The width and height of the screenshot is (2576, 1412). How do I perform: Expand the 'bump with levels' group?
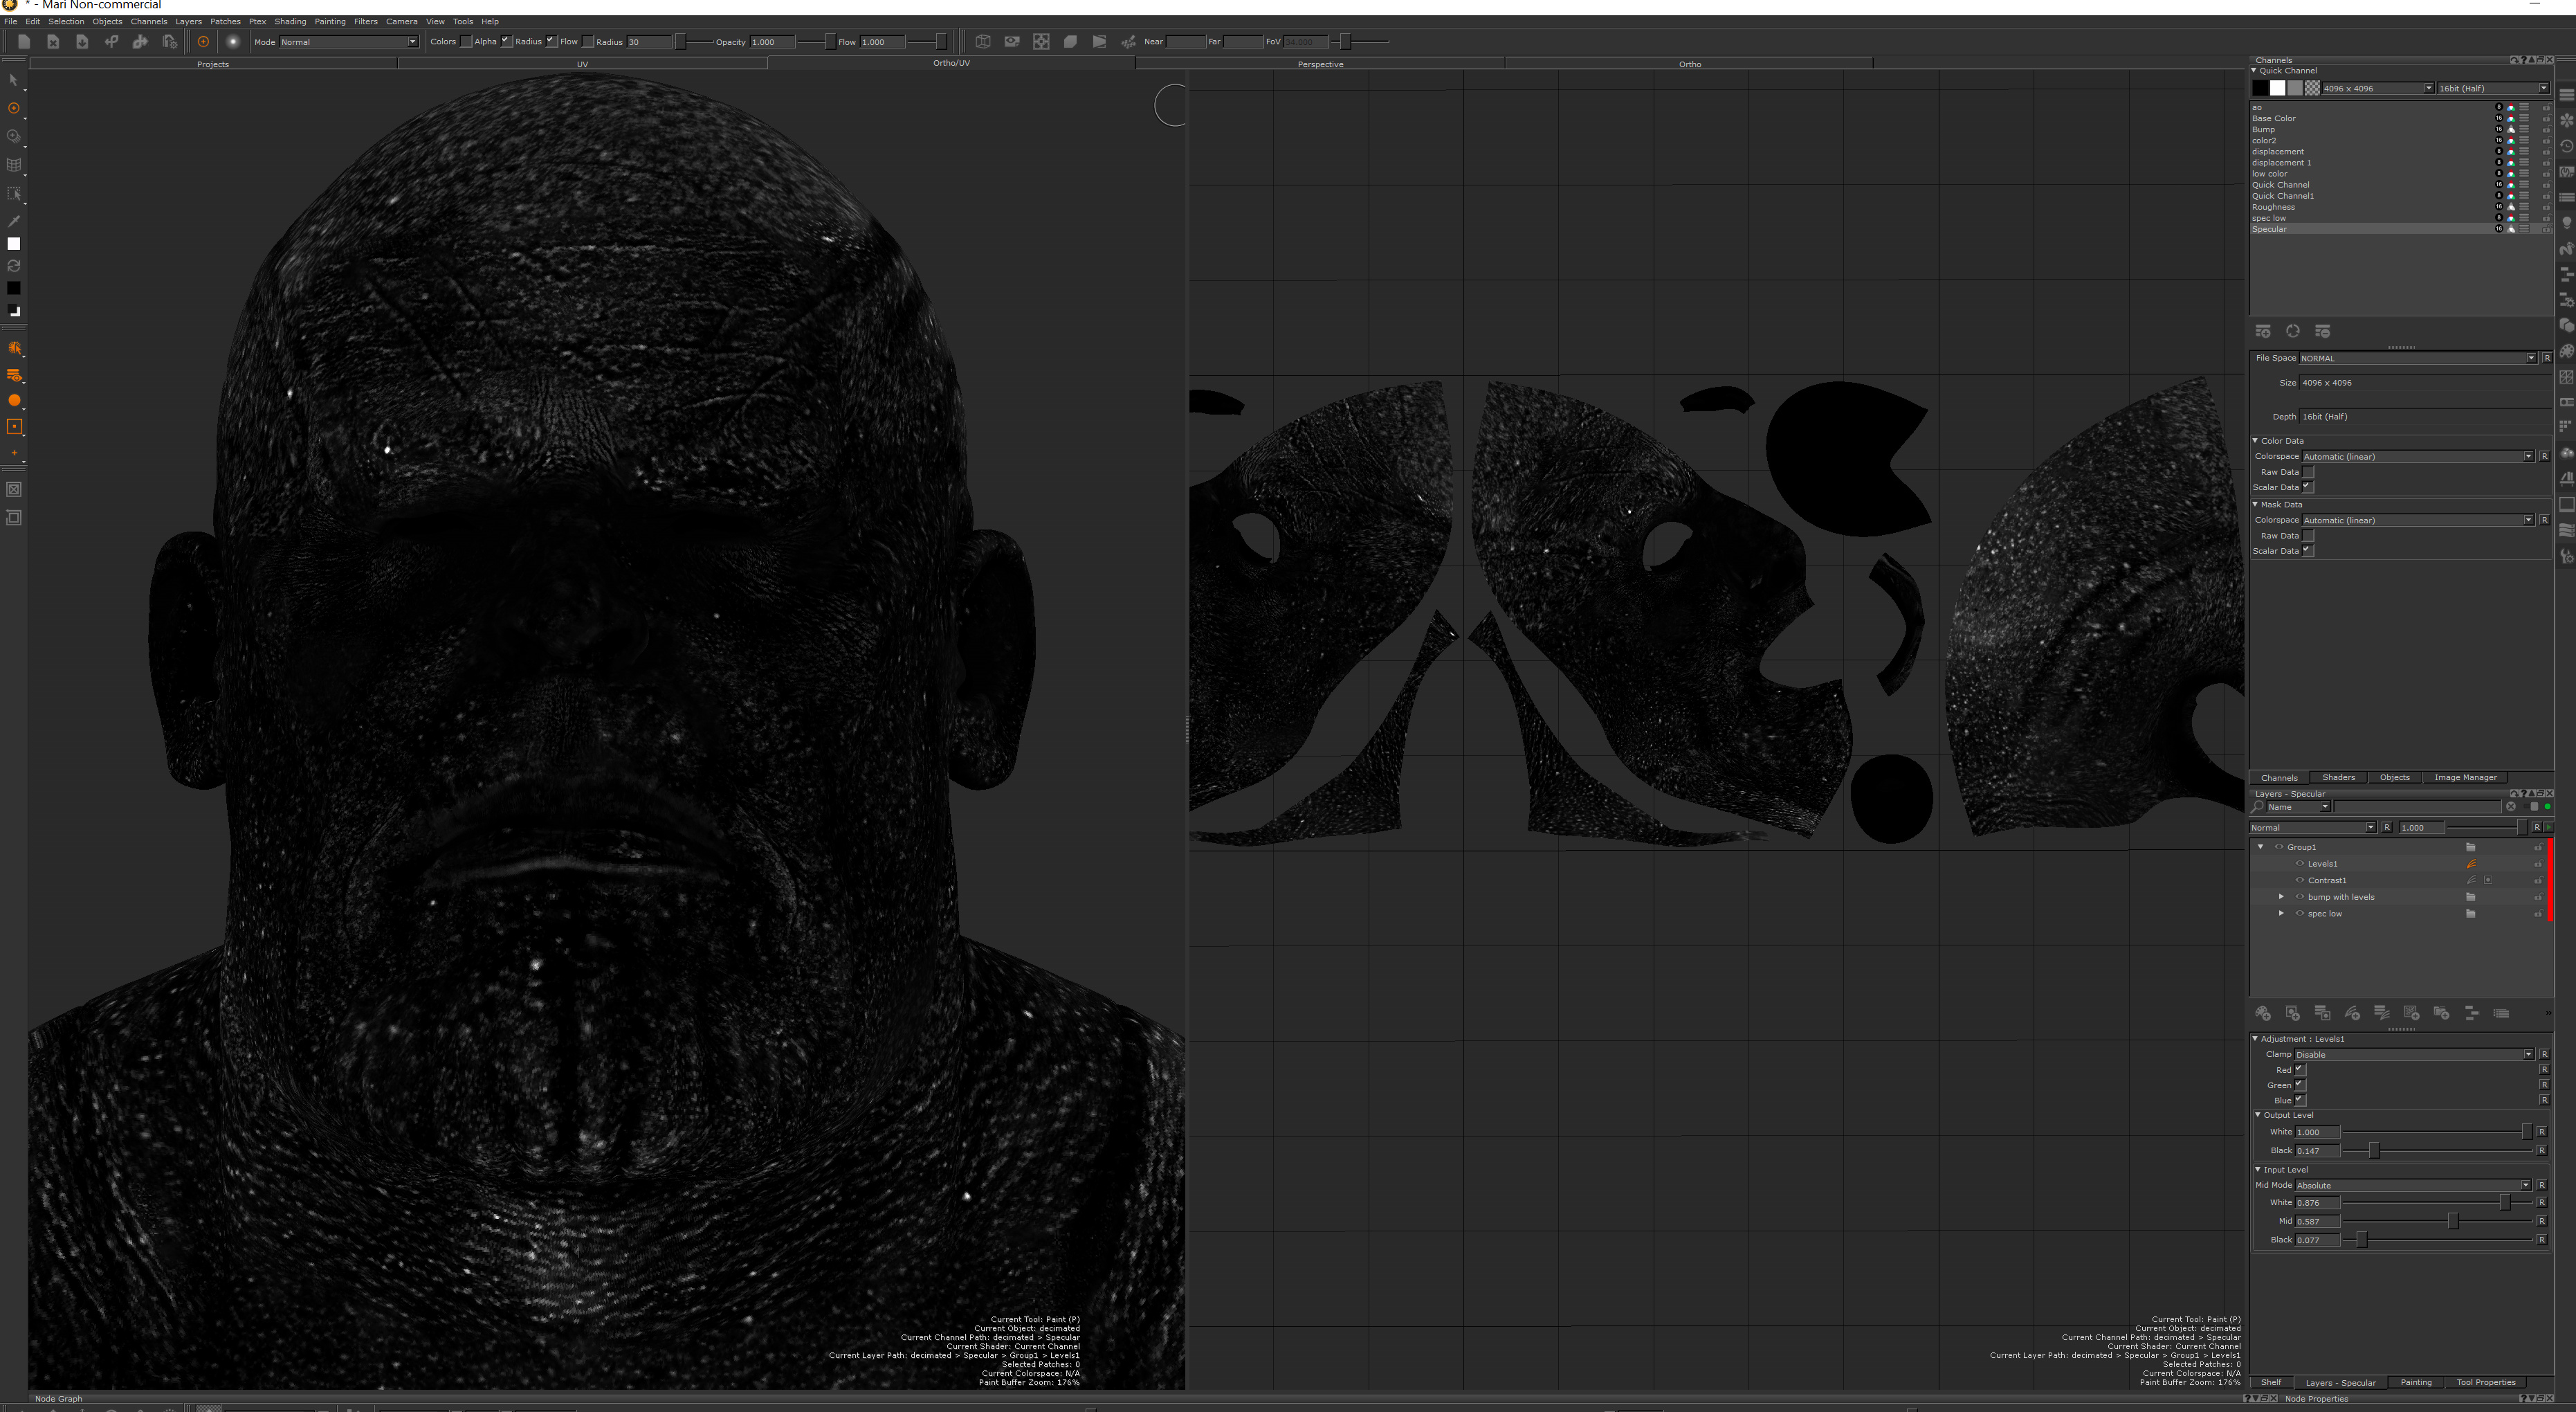coord(2281,897)
